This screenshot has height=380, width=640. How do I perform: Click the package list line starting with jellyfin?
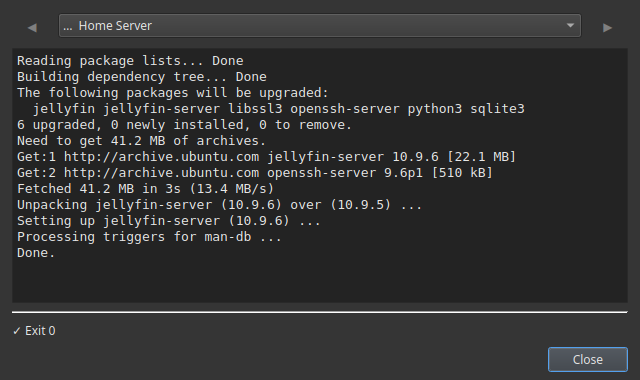click(x=278, y=109)
